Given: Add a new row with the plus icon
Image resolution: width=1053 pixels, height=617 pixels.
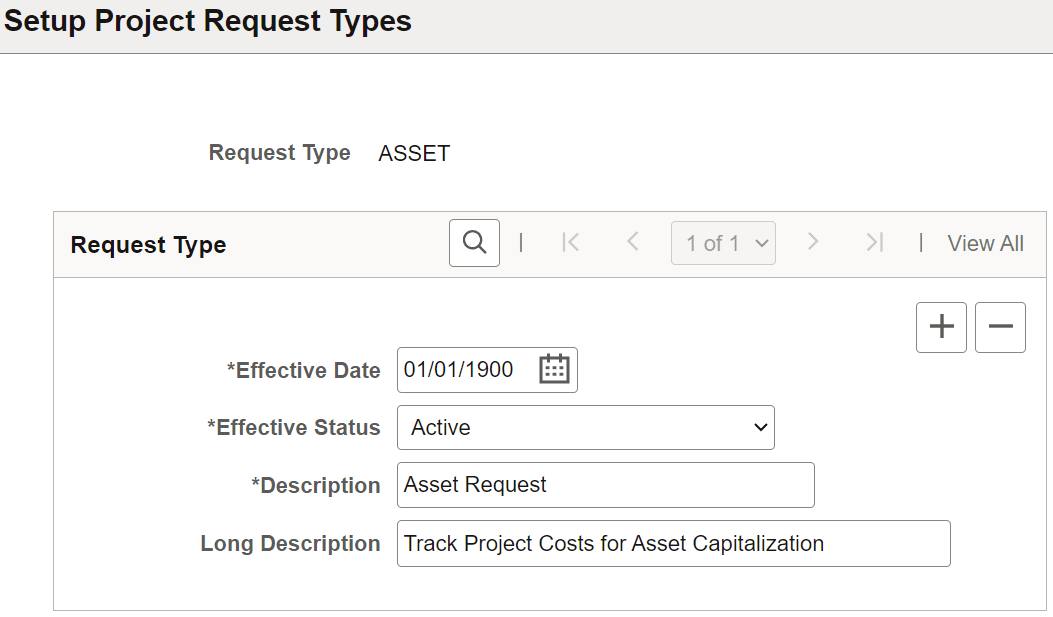Looking at the screenshot, I should click(x=940, y=327).
